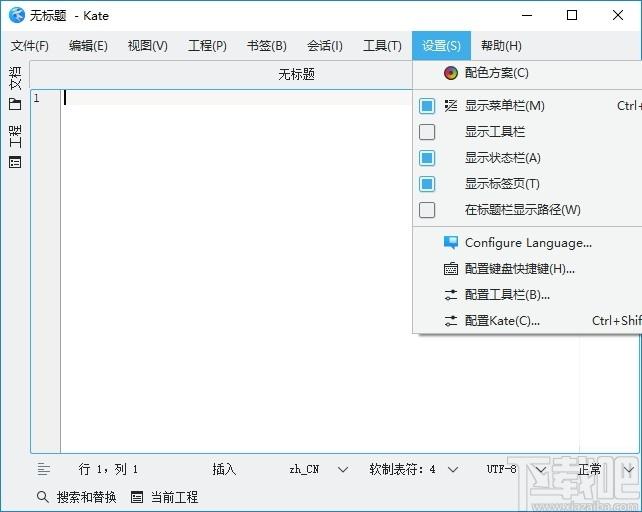Close the open 设置(S) menu
This screenshot has width=642, height=512.
[441, 45]
